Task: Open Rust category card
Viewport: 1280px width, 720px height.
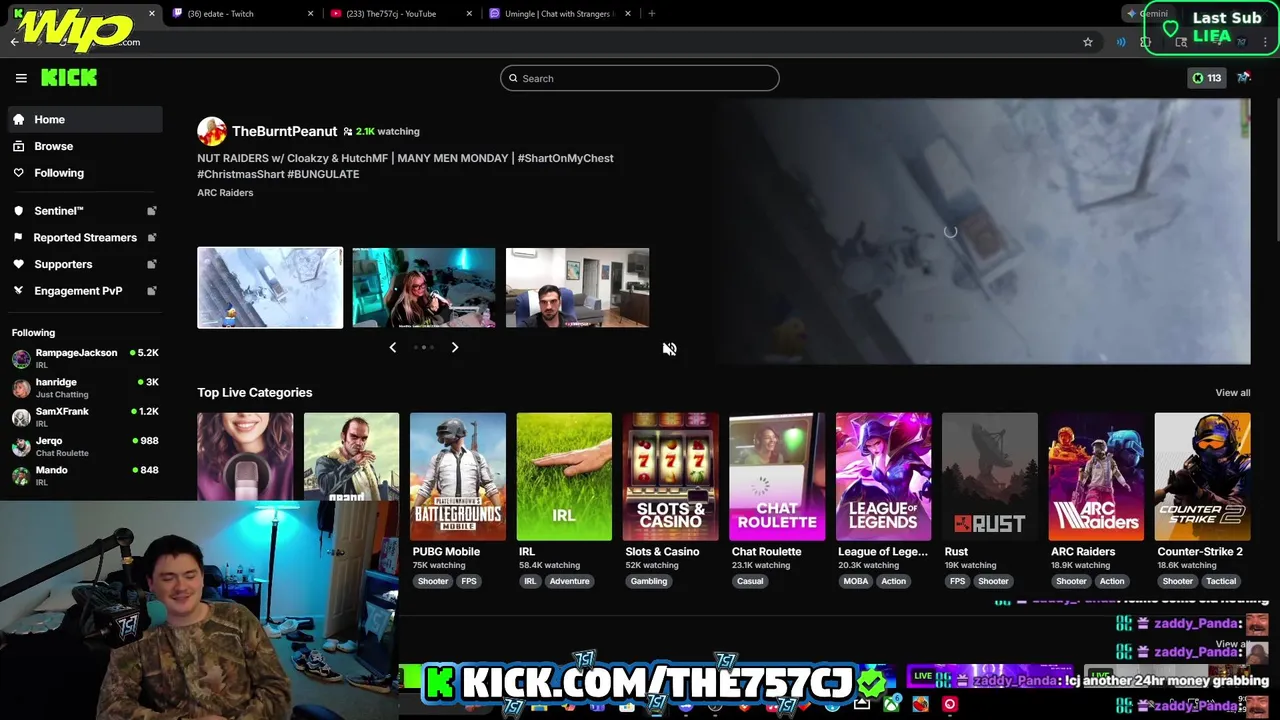Action: point(990,477)
